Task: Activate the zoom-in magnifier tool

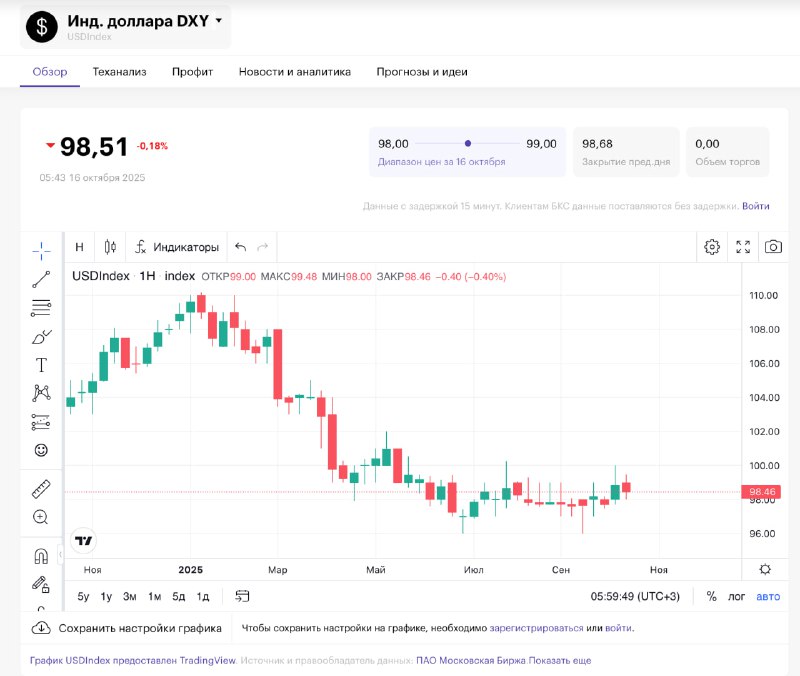Action: tap(40, 518)
